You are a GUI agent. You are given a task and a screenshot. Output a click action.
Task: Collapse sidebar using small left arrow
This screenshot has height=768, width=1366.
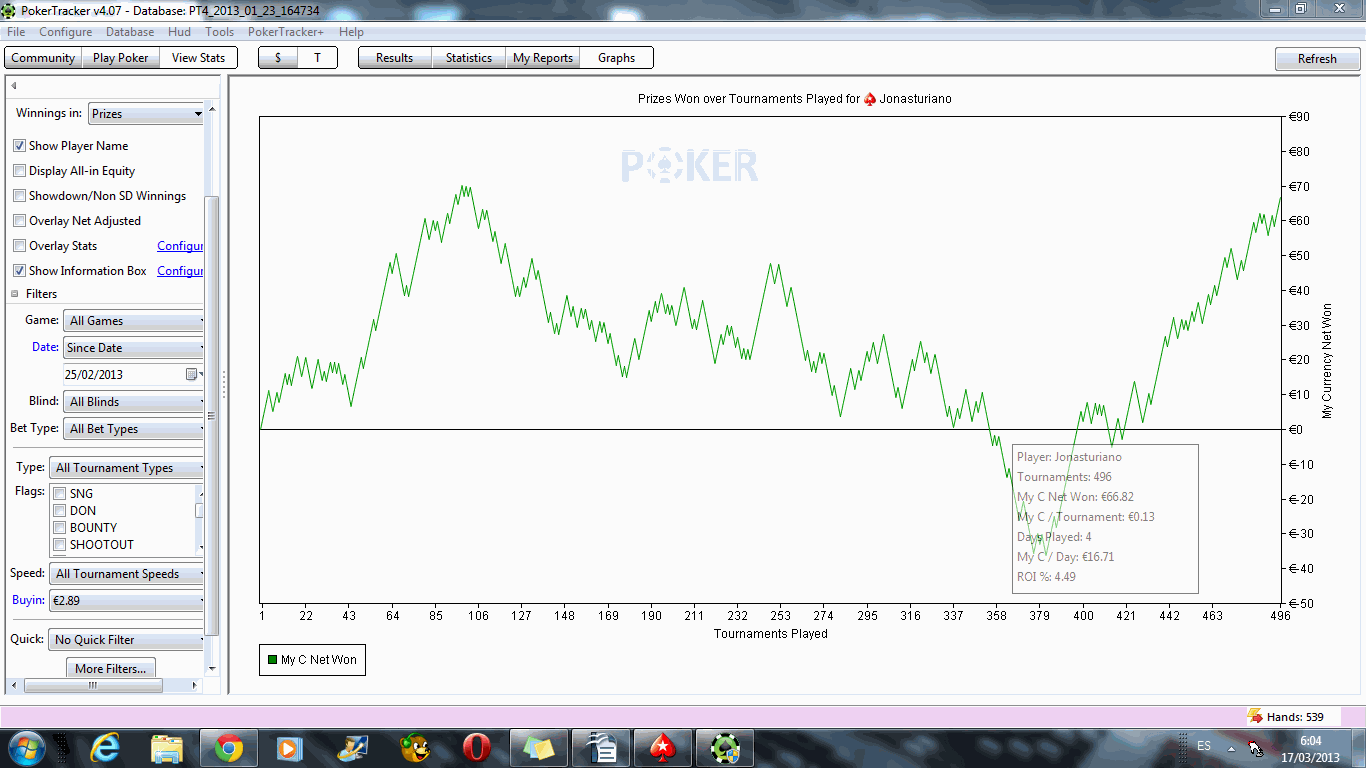tap(14, 86)
